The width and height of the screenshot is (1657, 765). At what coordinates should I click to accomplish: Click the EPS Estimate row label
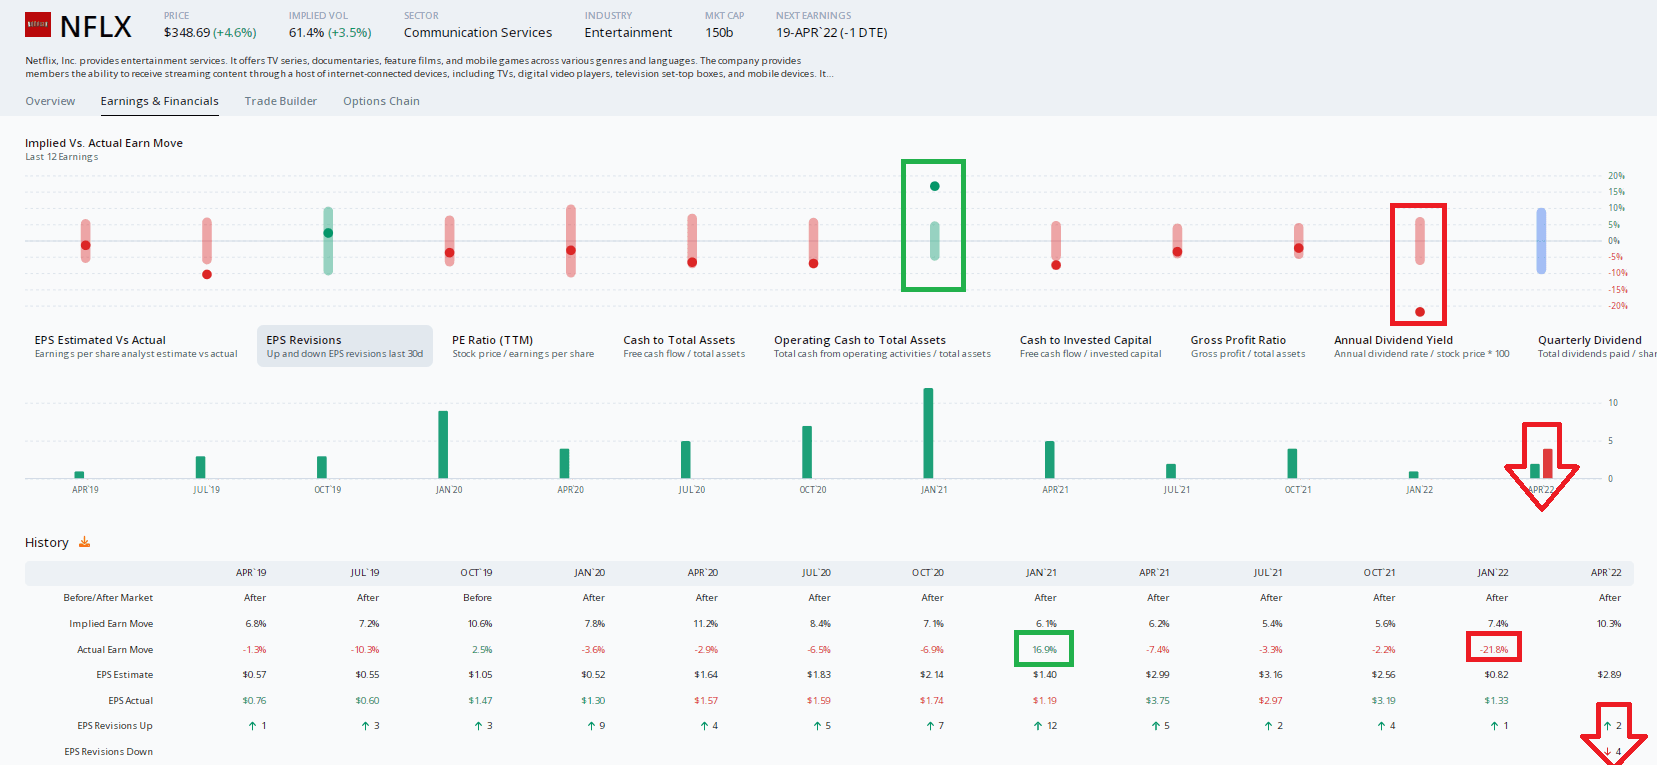coord(125,675)
